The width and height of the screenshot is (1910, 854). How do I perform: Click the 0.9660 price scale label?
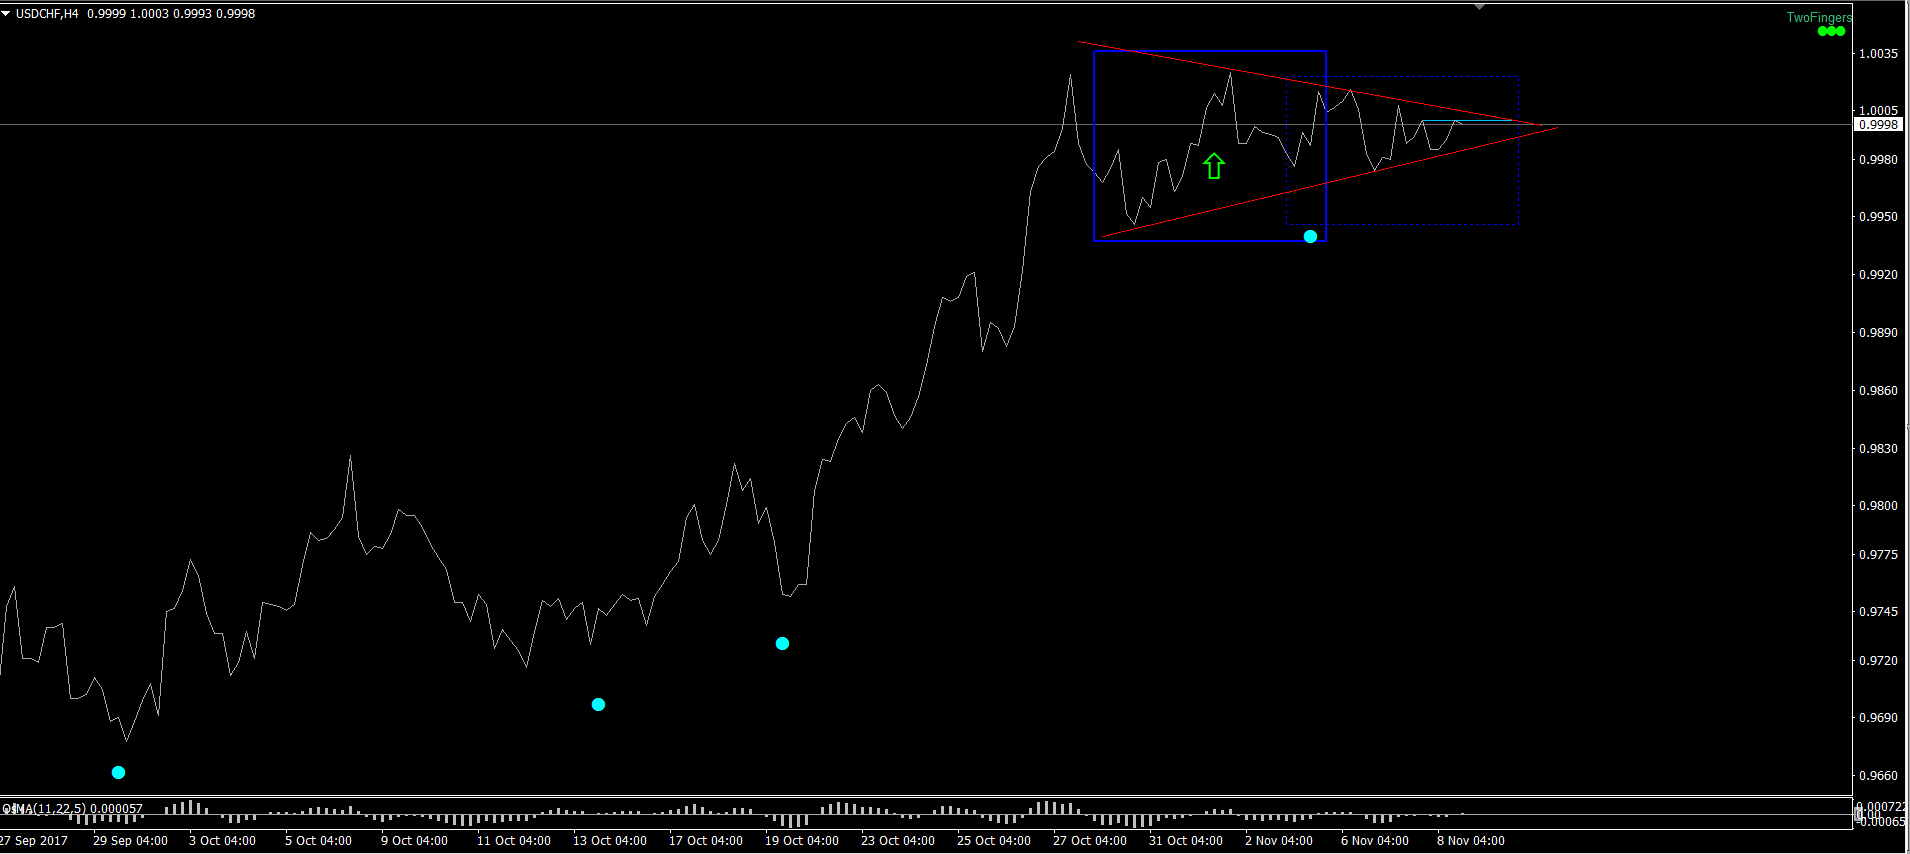1878,776
